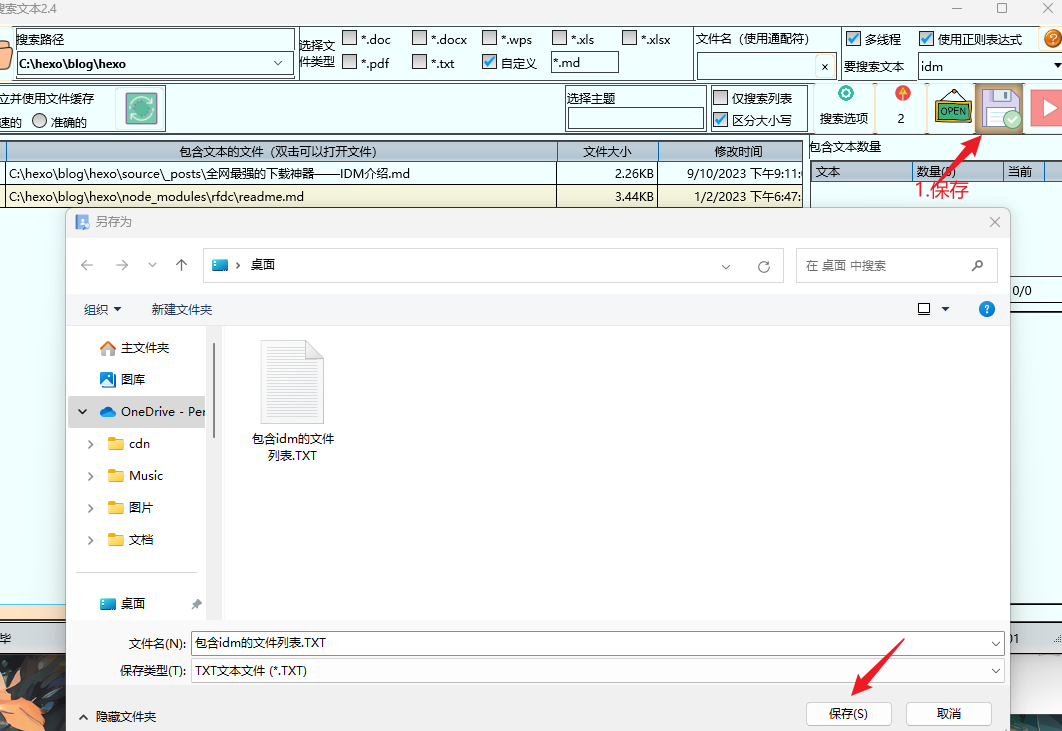Screen dimensions: 1062x731
Task: Click the OPEN file icon in toolbar
Action: click(x=953, y=109)
